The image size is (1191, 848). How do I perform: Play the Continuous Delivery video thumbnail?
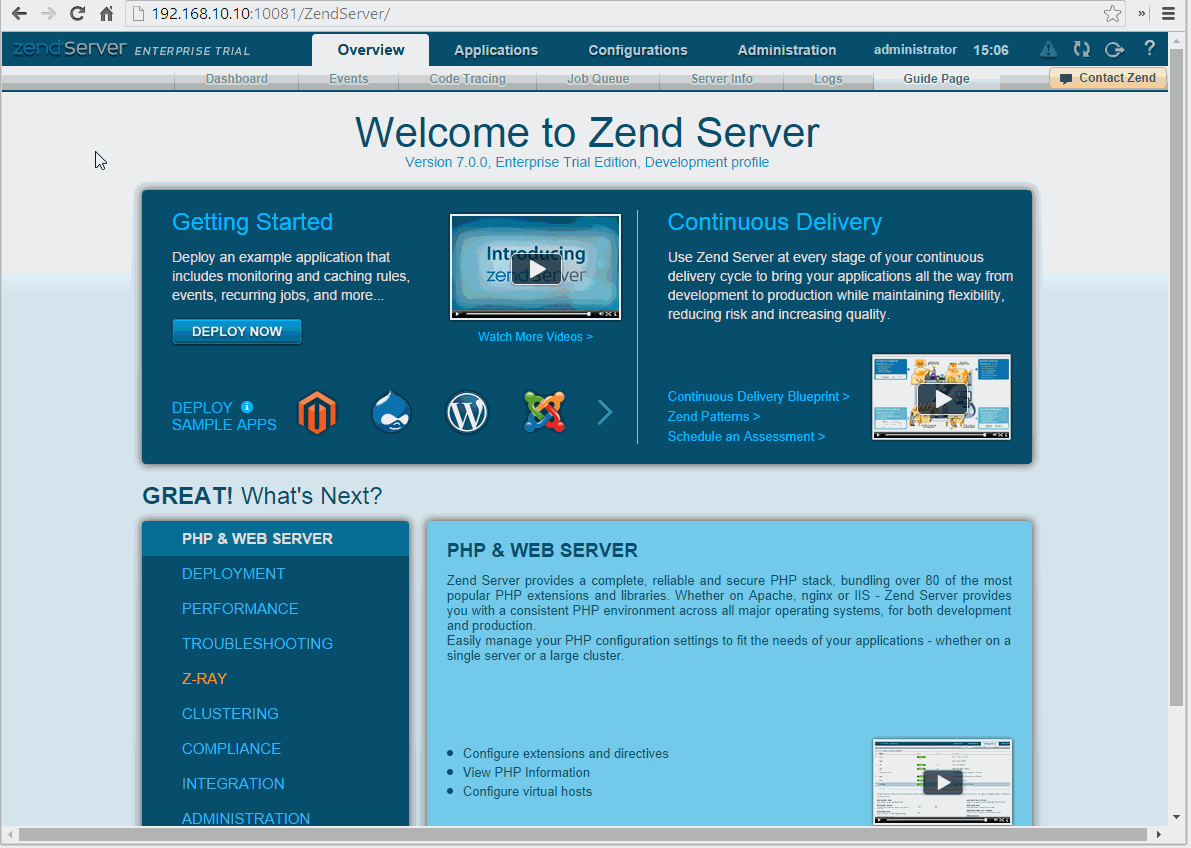(941, 397)
